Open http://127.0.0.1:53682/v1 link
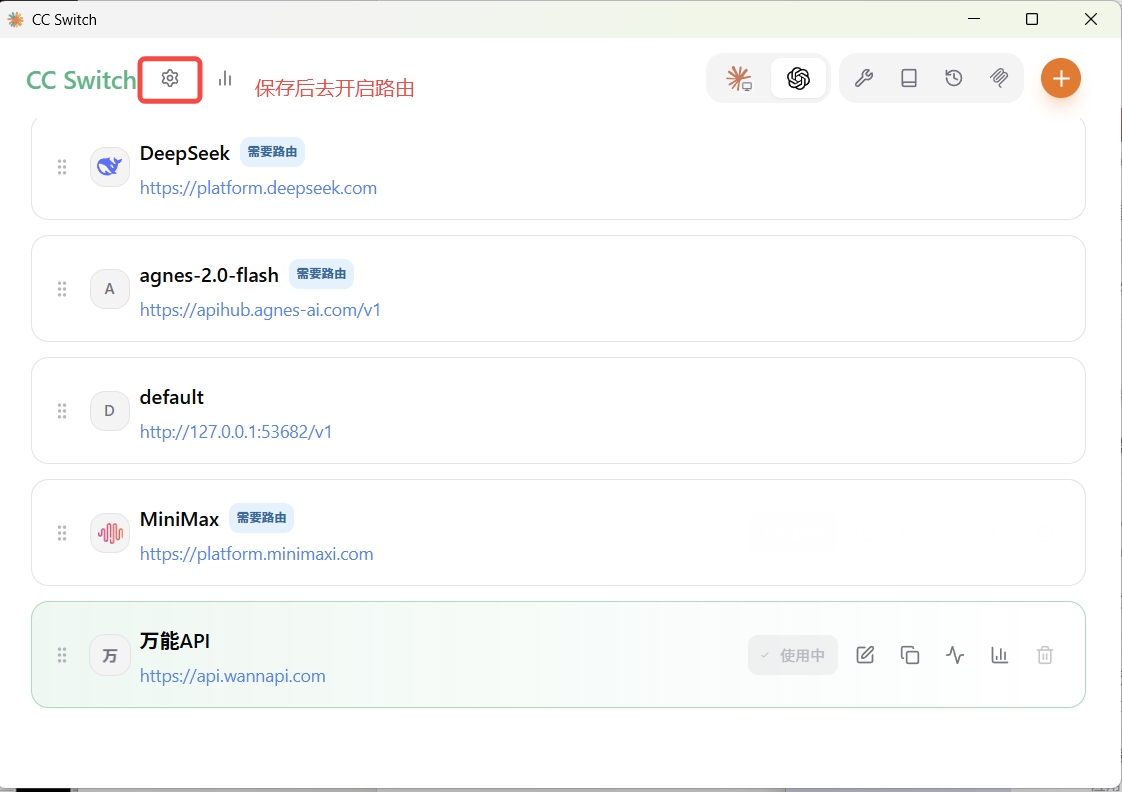Image resolution: width=1122 pixels, height=792 pixels. pos(236,432)
